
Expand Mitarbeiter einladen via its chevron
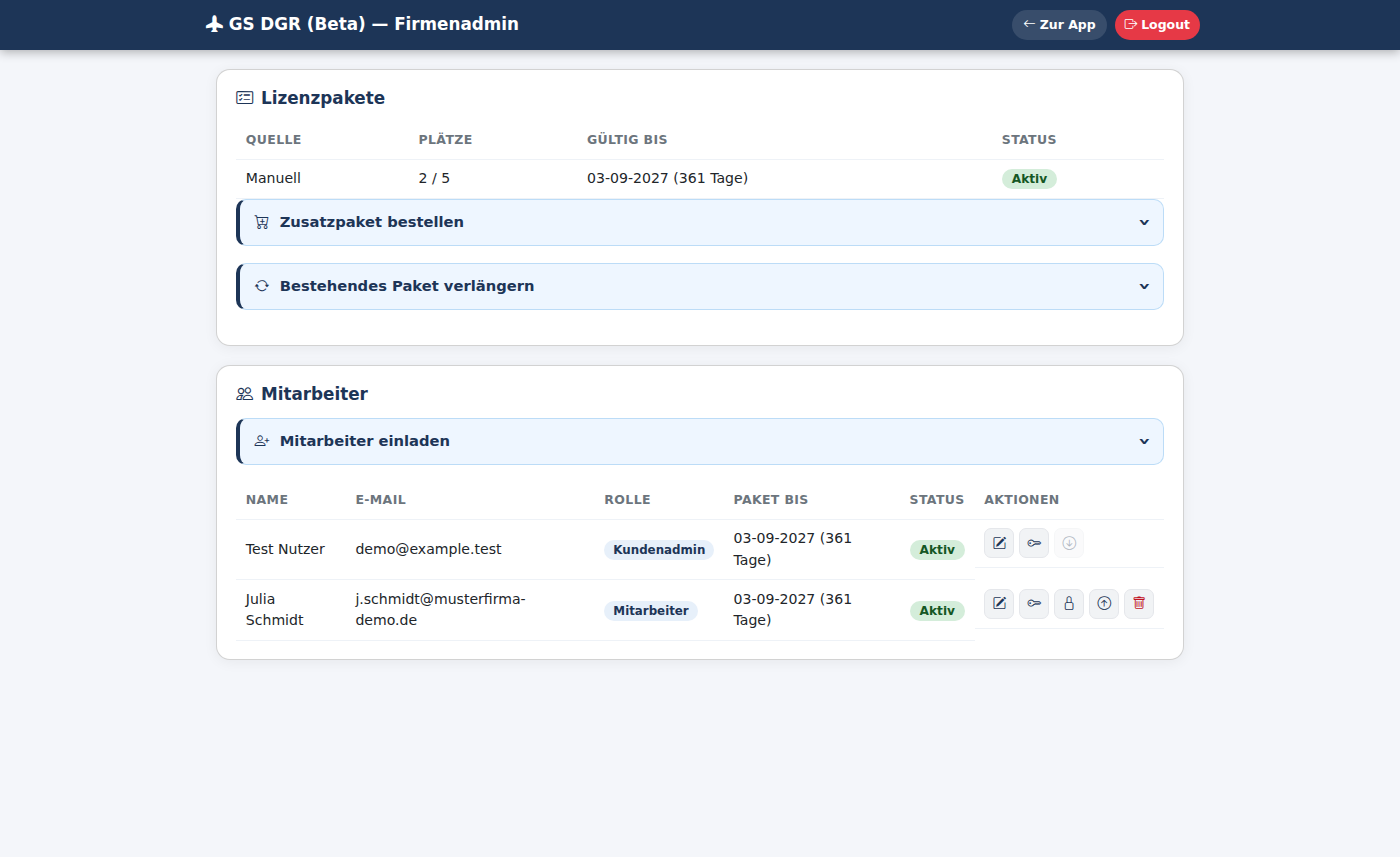tap(1144, 441)
